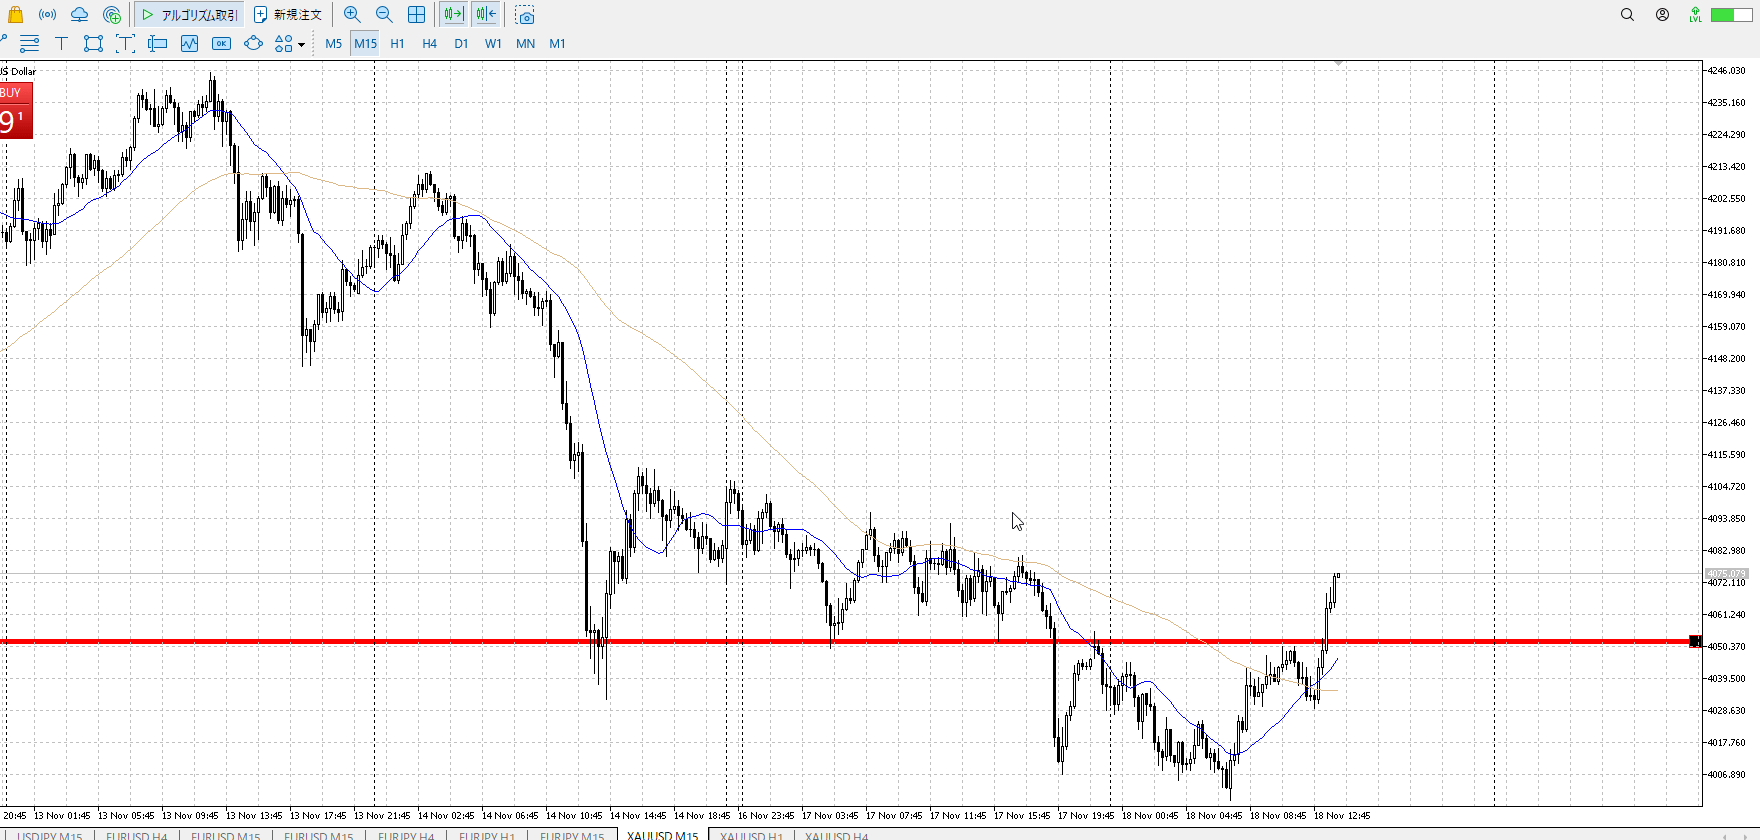Open the user account profile icon
The width and height of the screenshot is (1760, 840).
[1662, 15]
